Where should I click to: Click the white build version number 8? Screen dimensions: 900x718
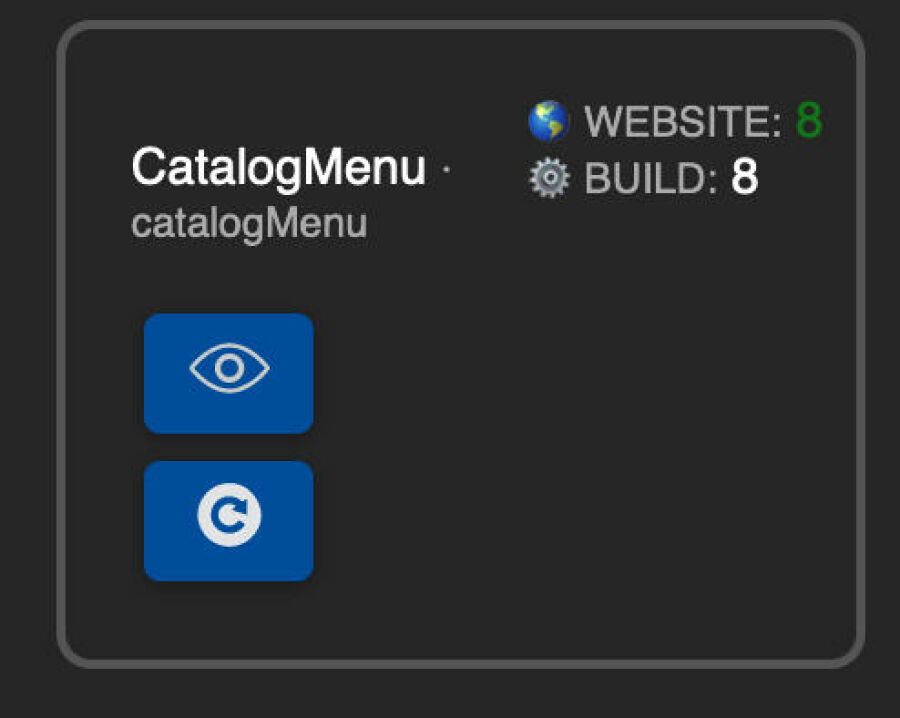coord(744,177)
